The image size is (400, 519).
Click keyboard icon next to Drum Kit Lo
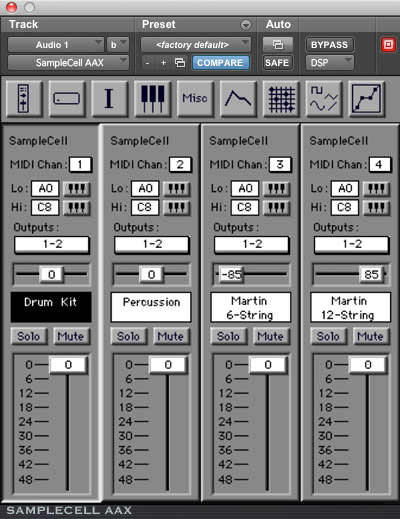pos(77,189)
